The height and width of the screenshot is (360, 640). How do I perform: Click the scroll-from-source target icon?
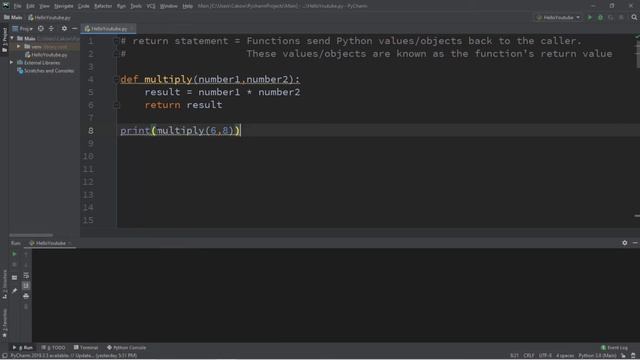pos(40,29)
